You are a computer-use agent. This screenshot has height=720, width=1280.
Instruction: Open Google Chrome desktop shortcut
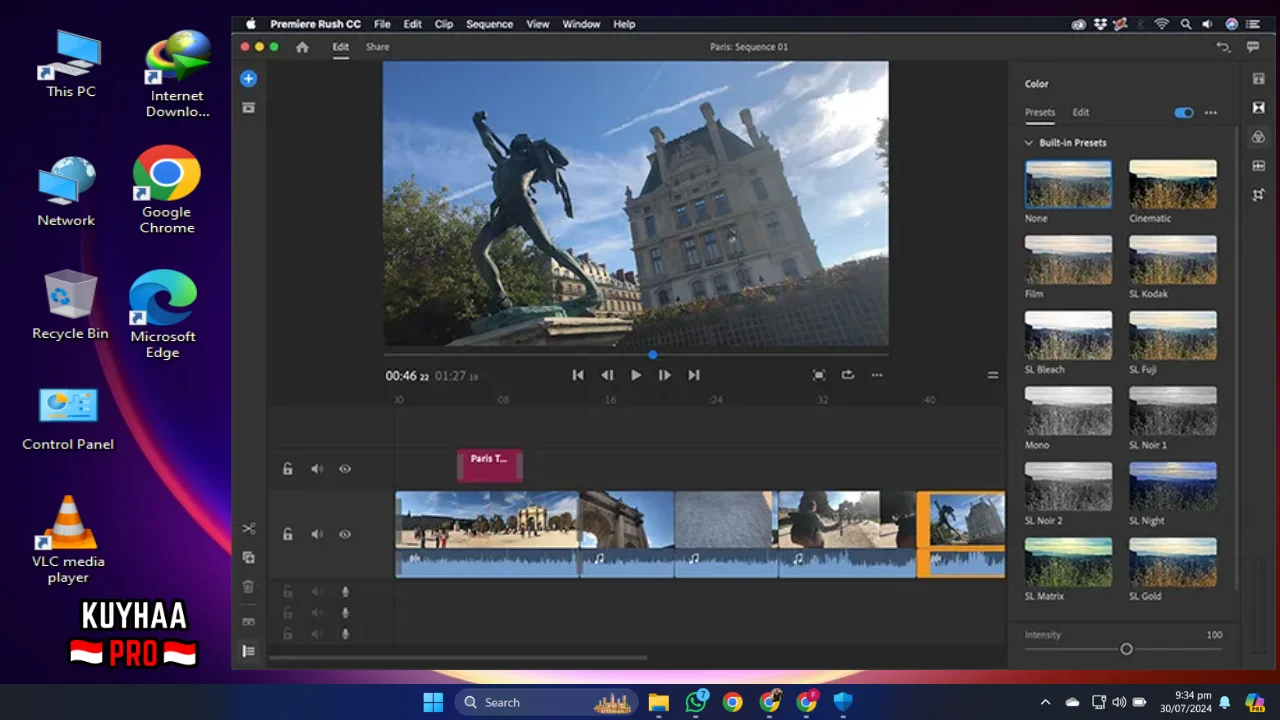pyautogui.click(x=167, y=190)
